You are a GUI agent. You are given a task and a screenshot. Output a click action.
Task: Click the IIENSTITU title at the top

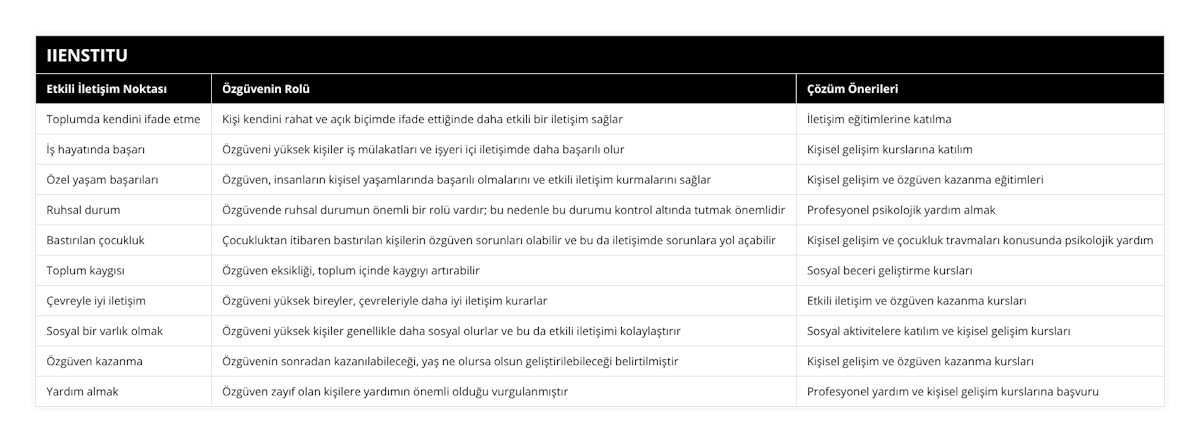tap(84, 54)
